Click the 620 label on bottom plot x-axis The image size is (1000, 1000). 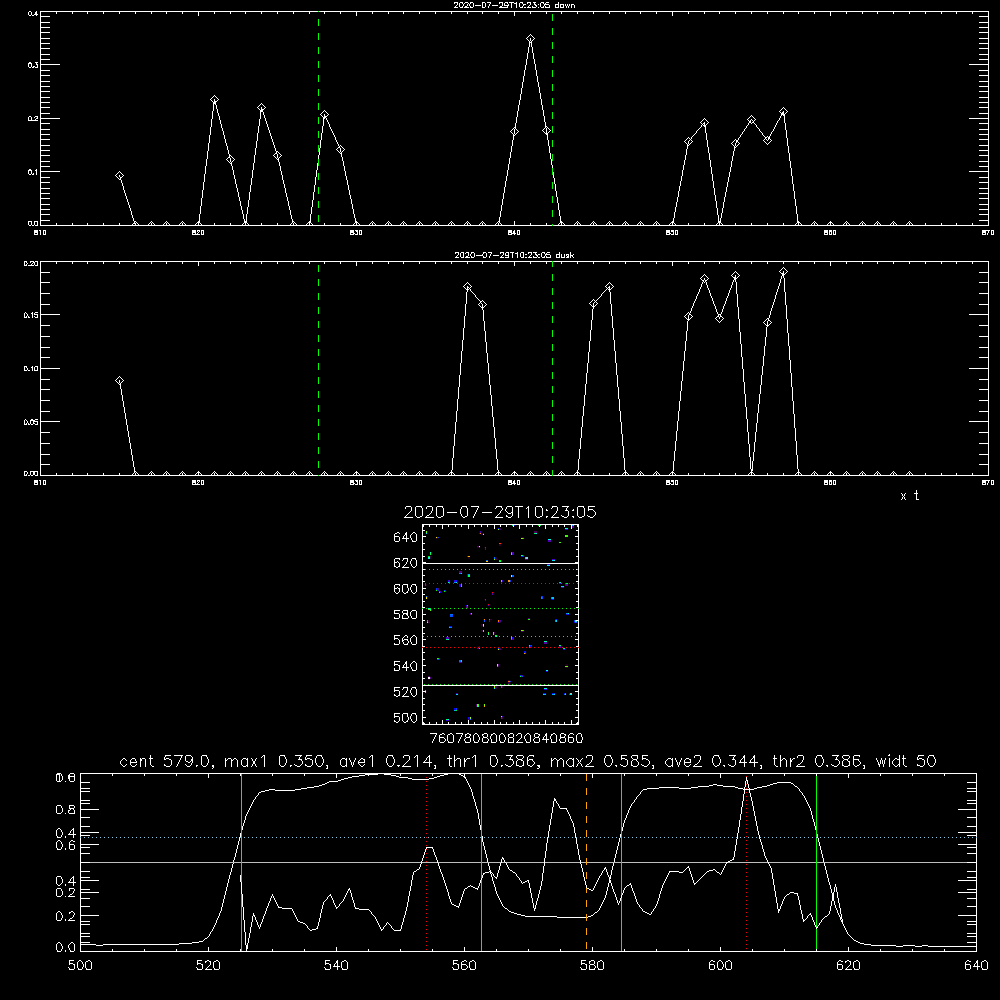click(848, 966)
